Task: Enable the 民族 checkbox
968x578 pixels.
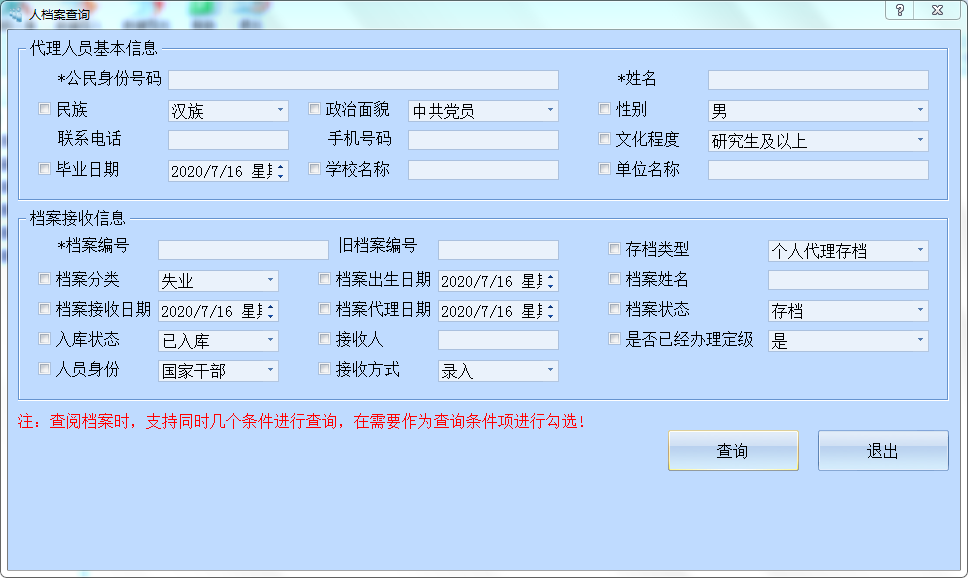Action: (x=44, y=109)
